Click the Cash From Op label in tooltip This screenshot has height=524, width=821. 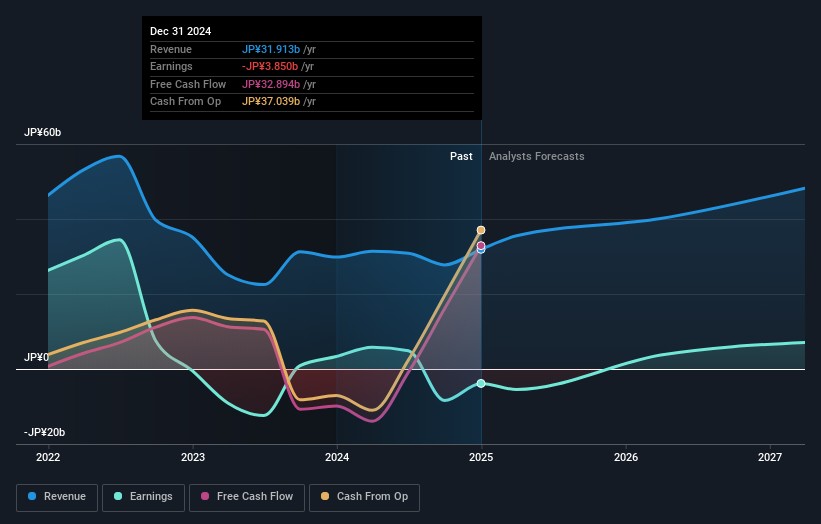185,102
